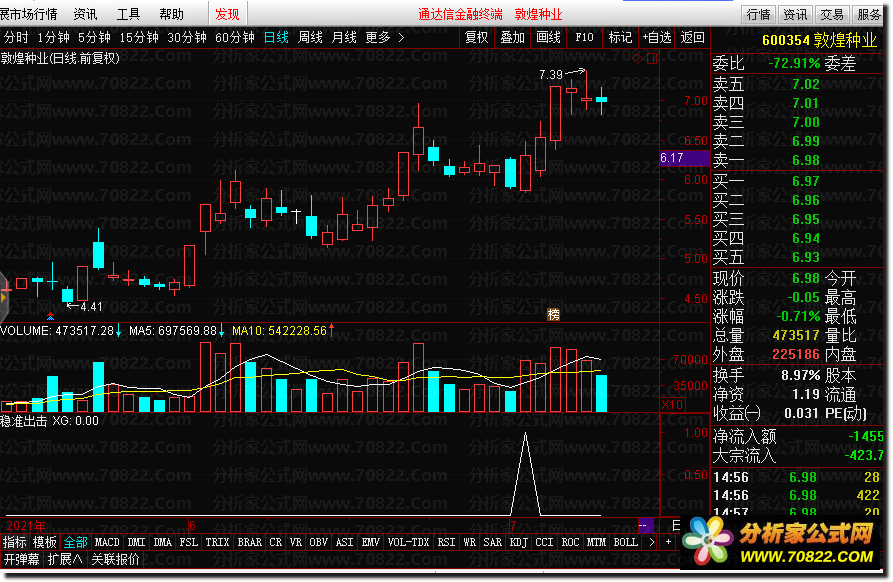Open F10 company information
893x582 pixels.
pos(584,38)
